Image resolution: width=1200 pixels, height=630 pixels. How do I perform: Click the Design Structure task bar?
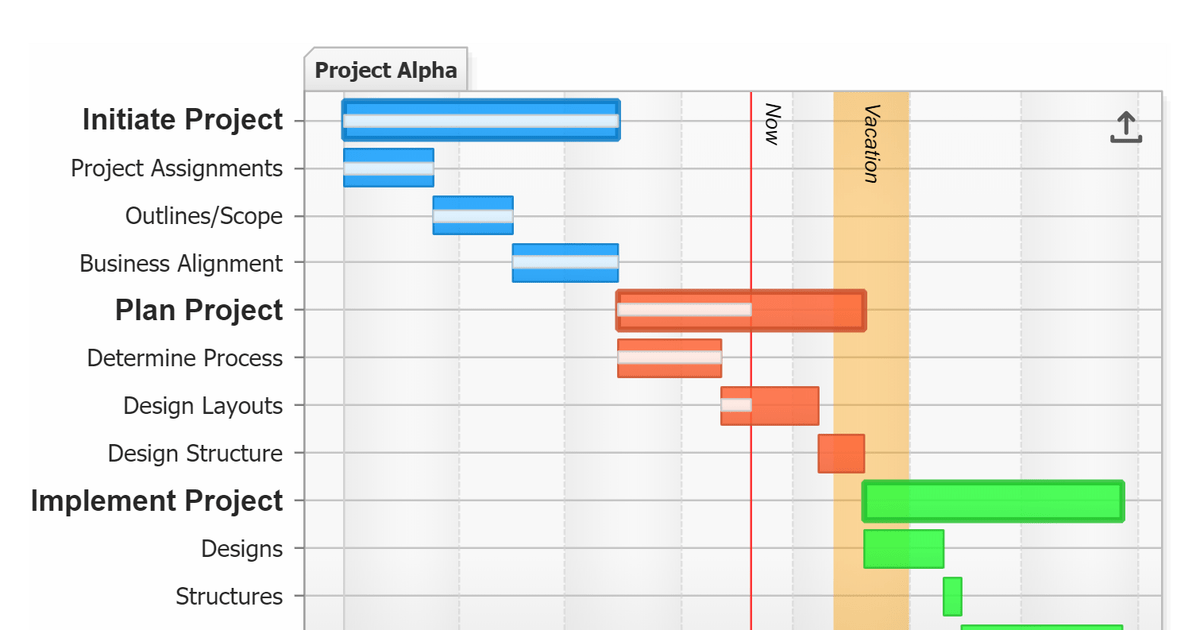point(842,452)
